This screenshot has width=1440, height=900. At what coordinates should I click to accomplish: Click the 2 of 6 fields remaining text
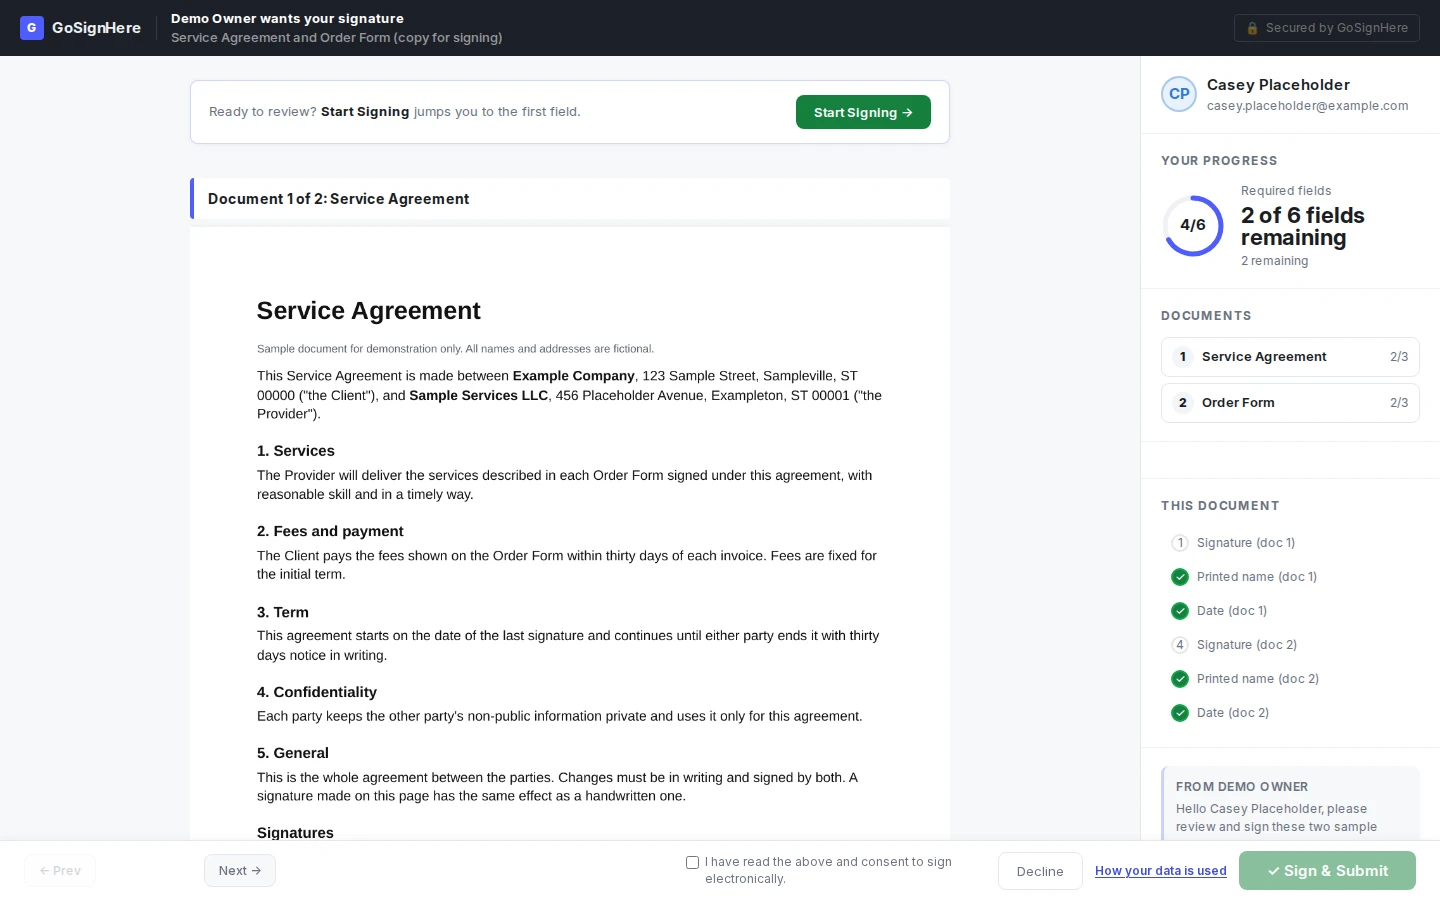click(x=1303, y=227)
